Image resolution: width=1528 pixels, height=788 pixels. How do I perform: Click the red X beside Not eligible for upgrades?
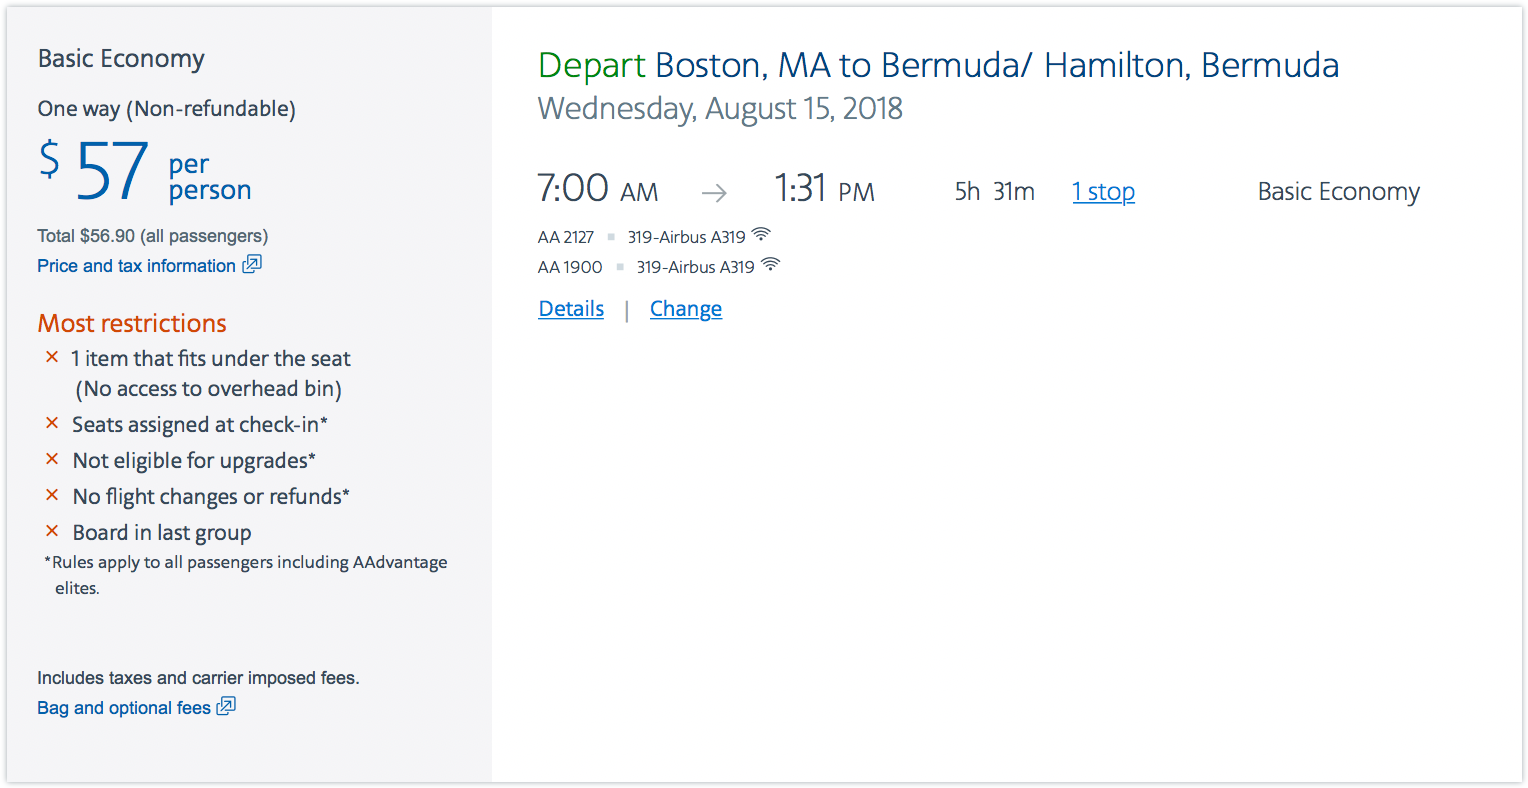point(52,460)
